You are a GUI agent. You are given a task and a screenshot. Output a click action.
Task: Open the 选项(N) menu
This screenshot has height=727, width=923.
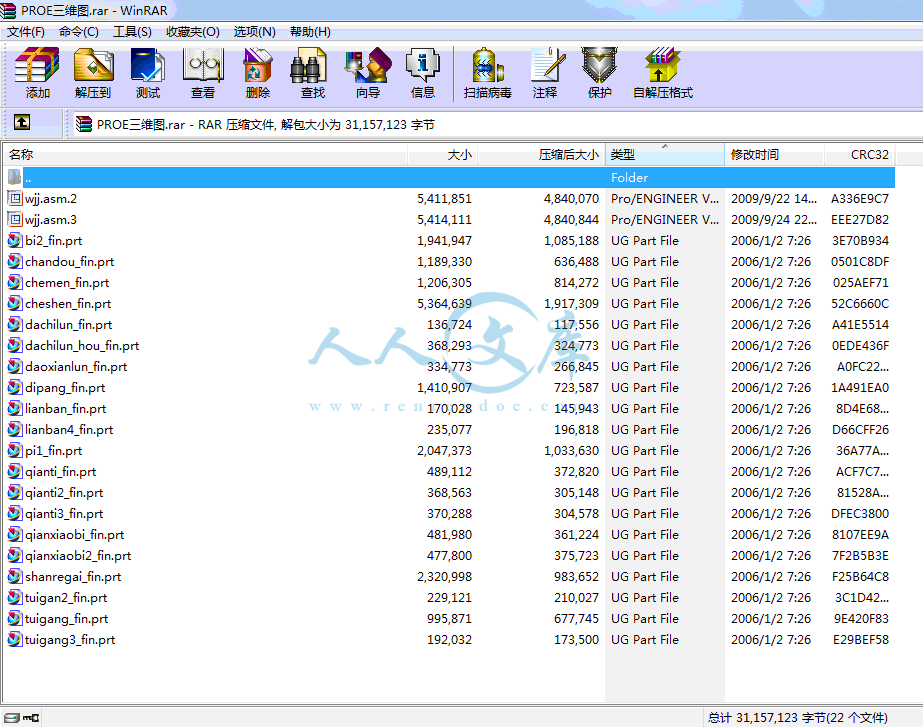(x=255, y=32)
